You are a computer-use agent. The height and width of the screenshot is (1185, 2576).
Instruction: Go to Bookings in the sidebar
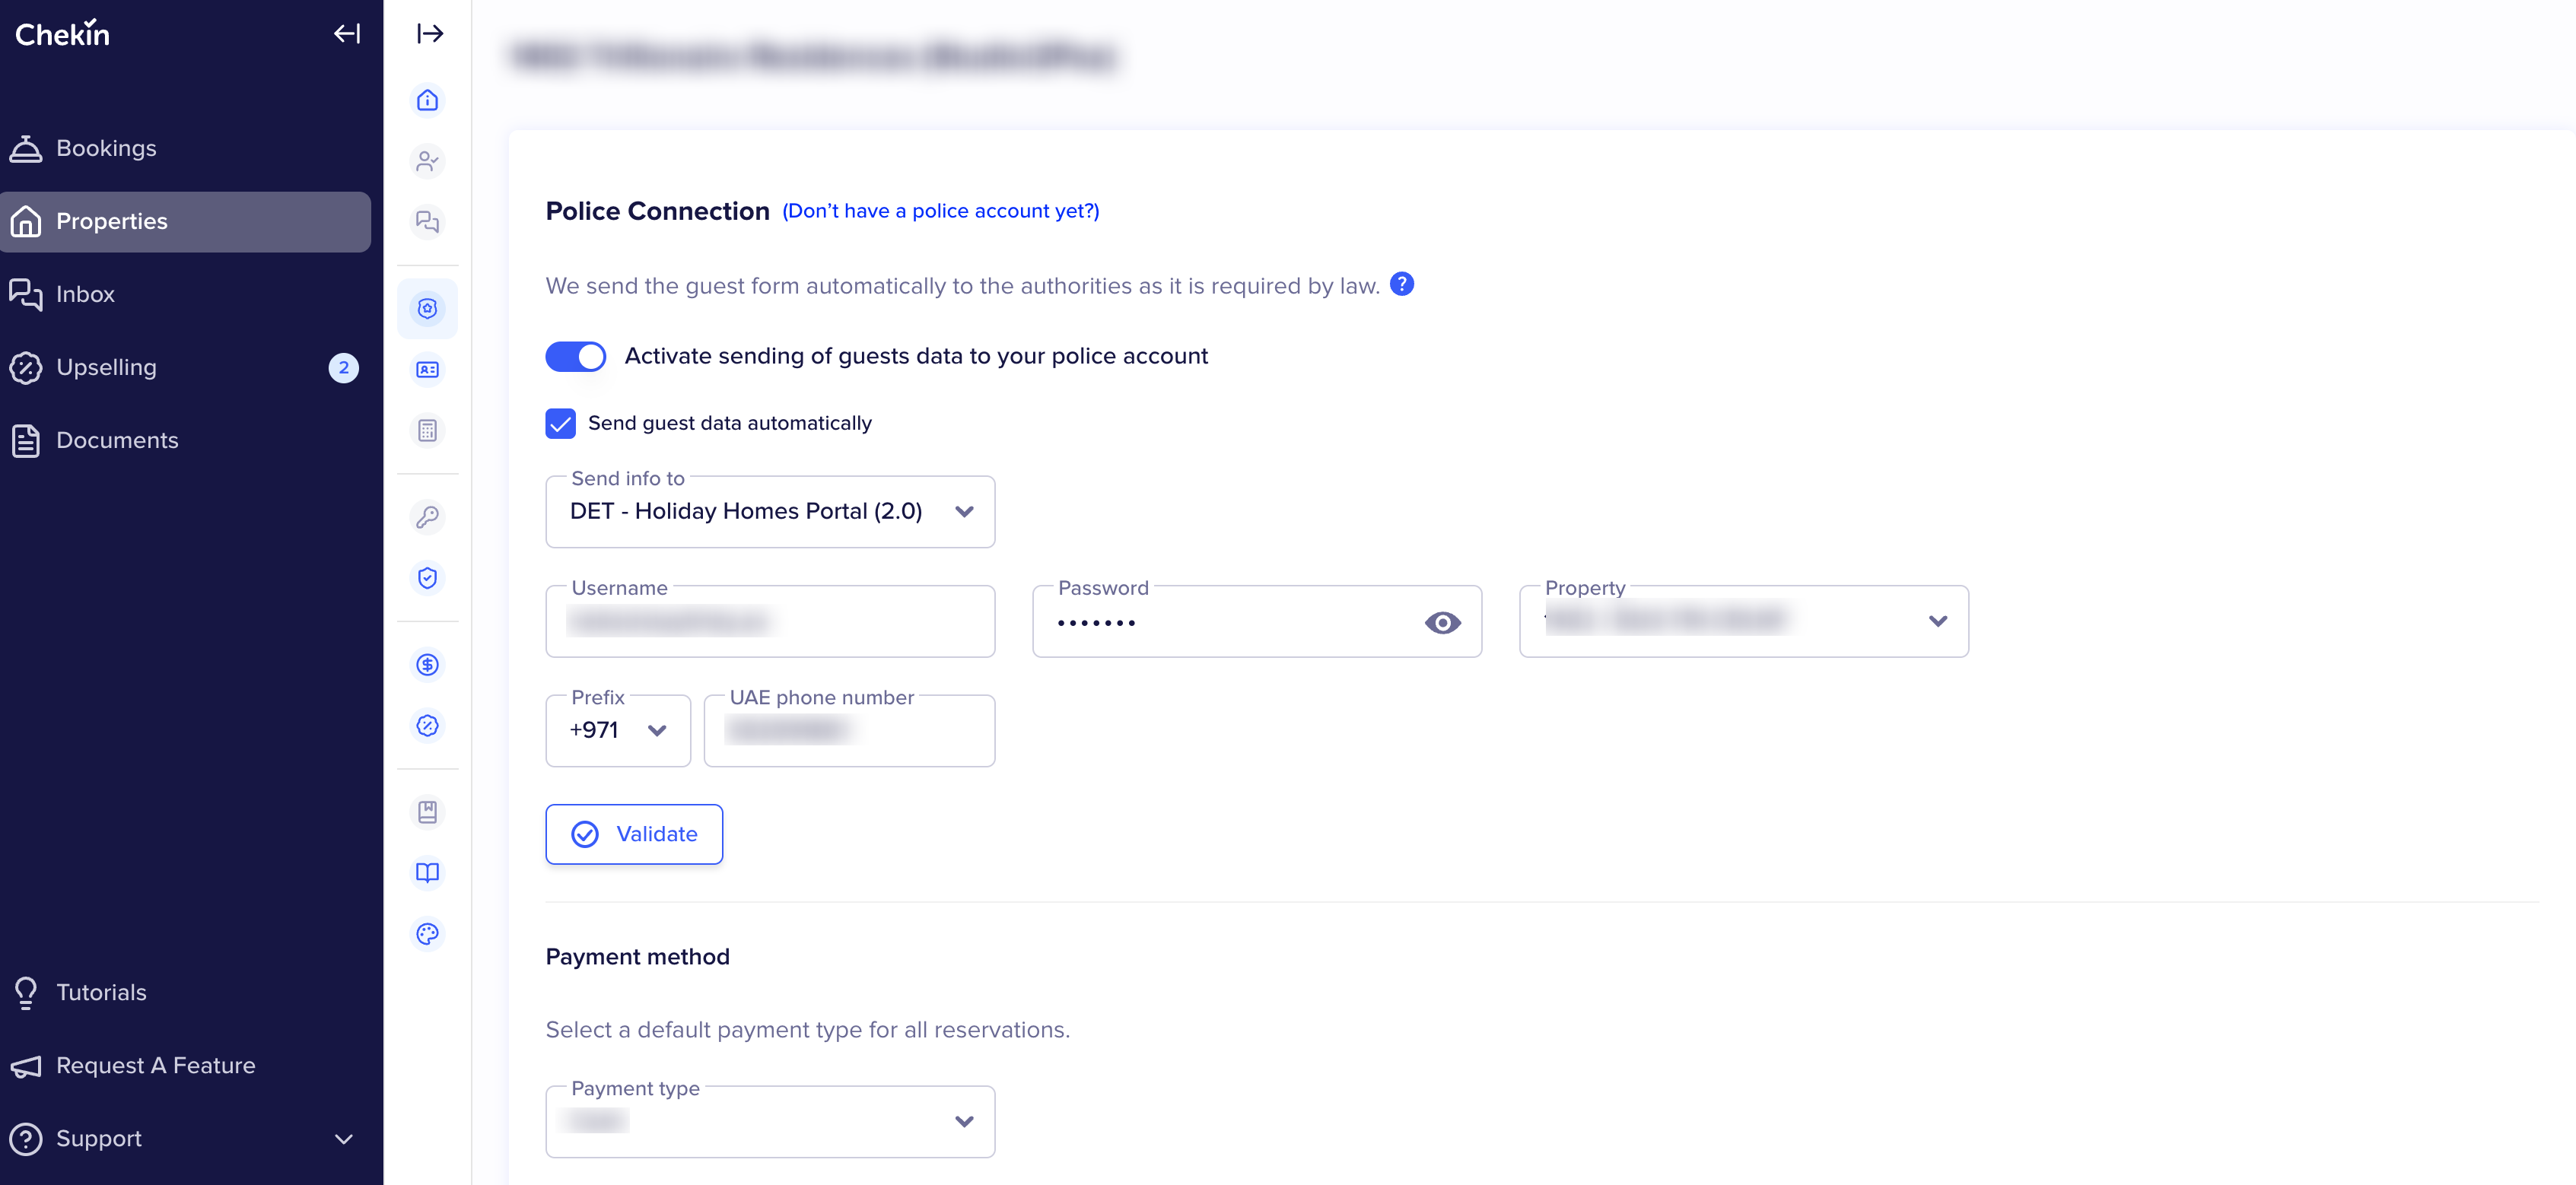pos(106,149)
